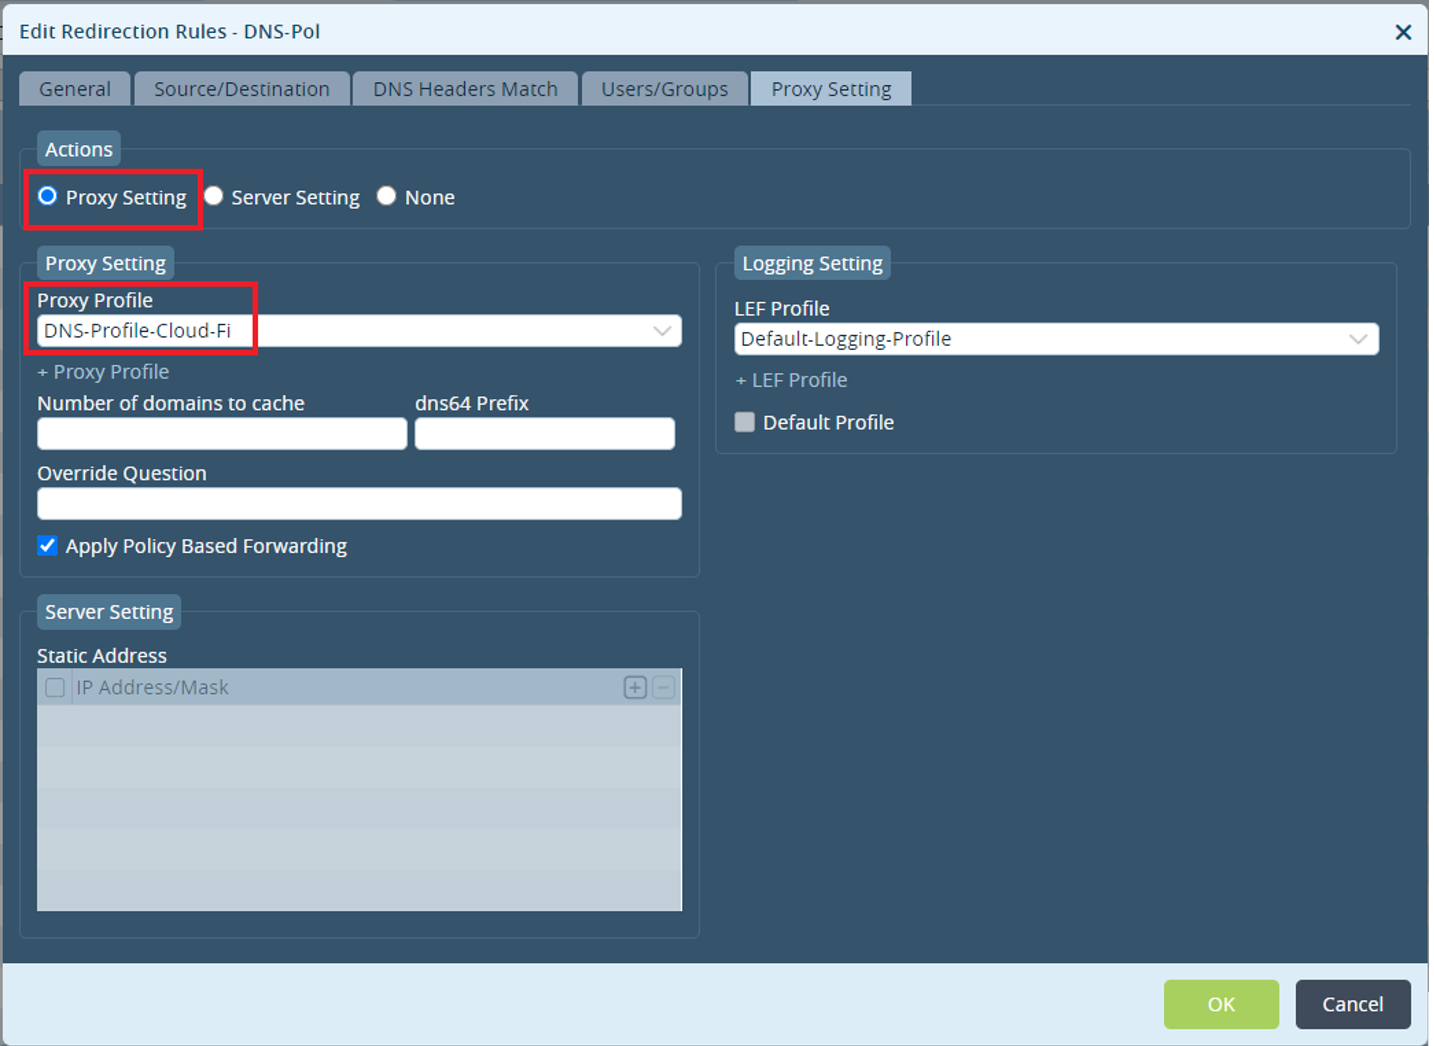Click the Override Question input field
The width and height of the screenshot is (1434, 1046).
[359, 503]
